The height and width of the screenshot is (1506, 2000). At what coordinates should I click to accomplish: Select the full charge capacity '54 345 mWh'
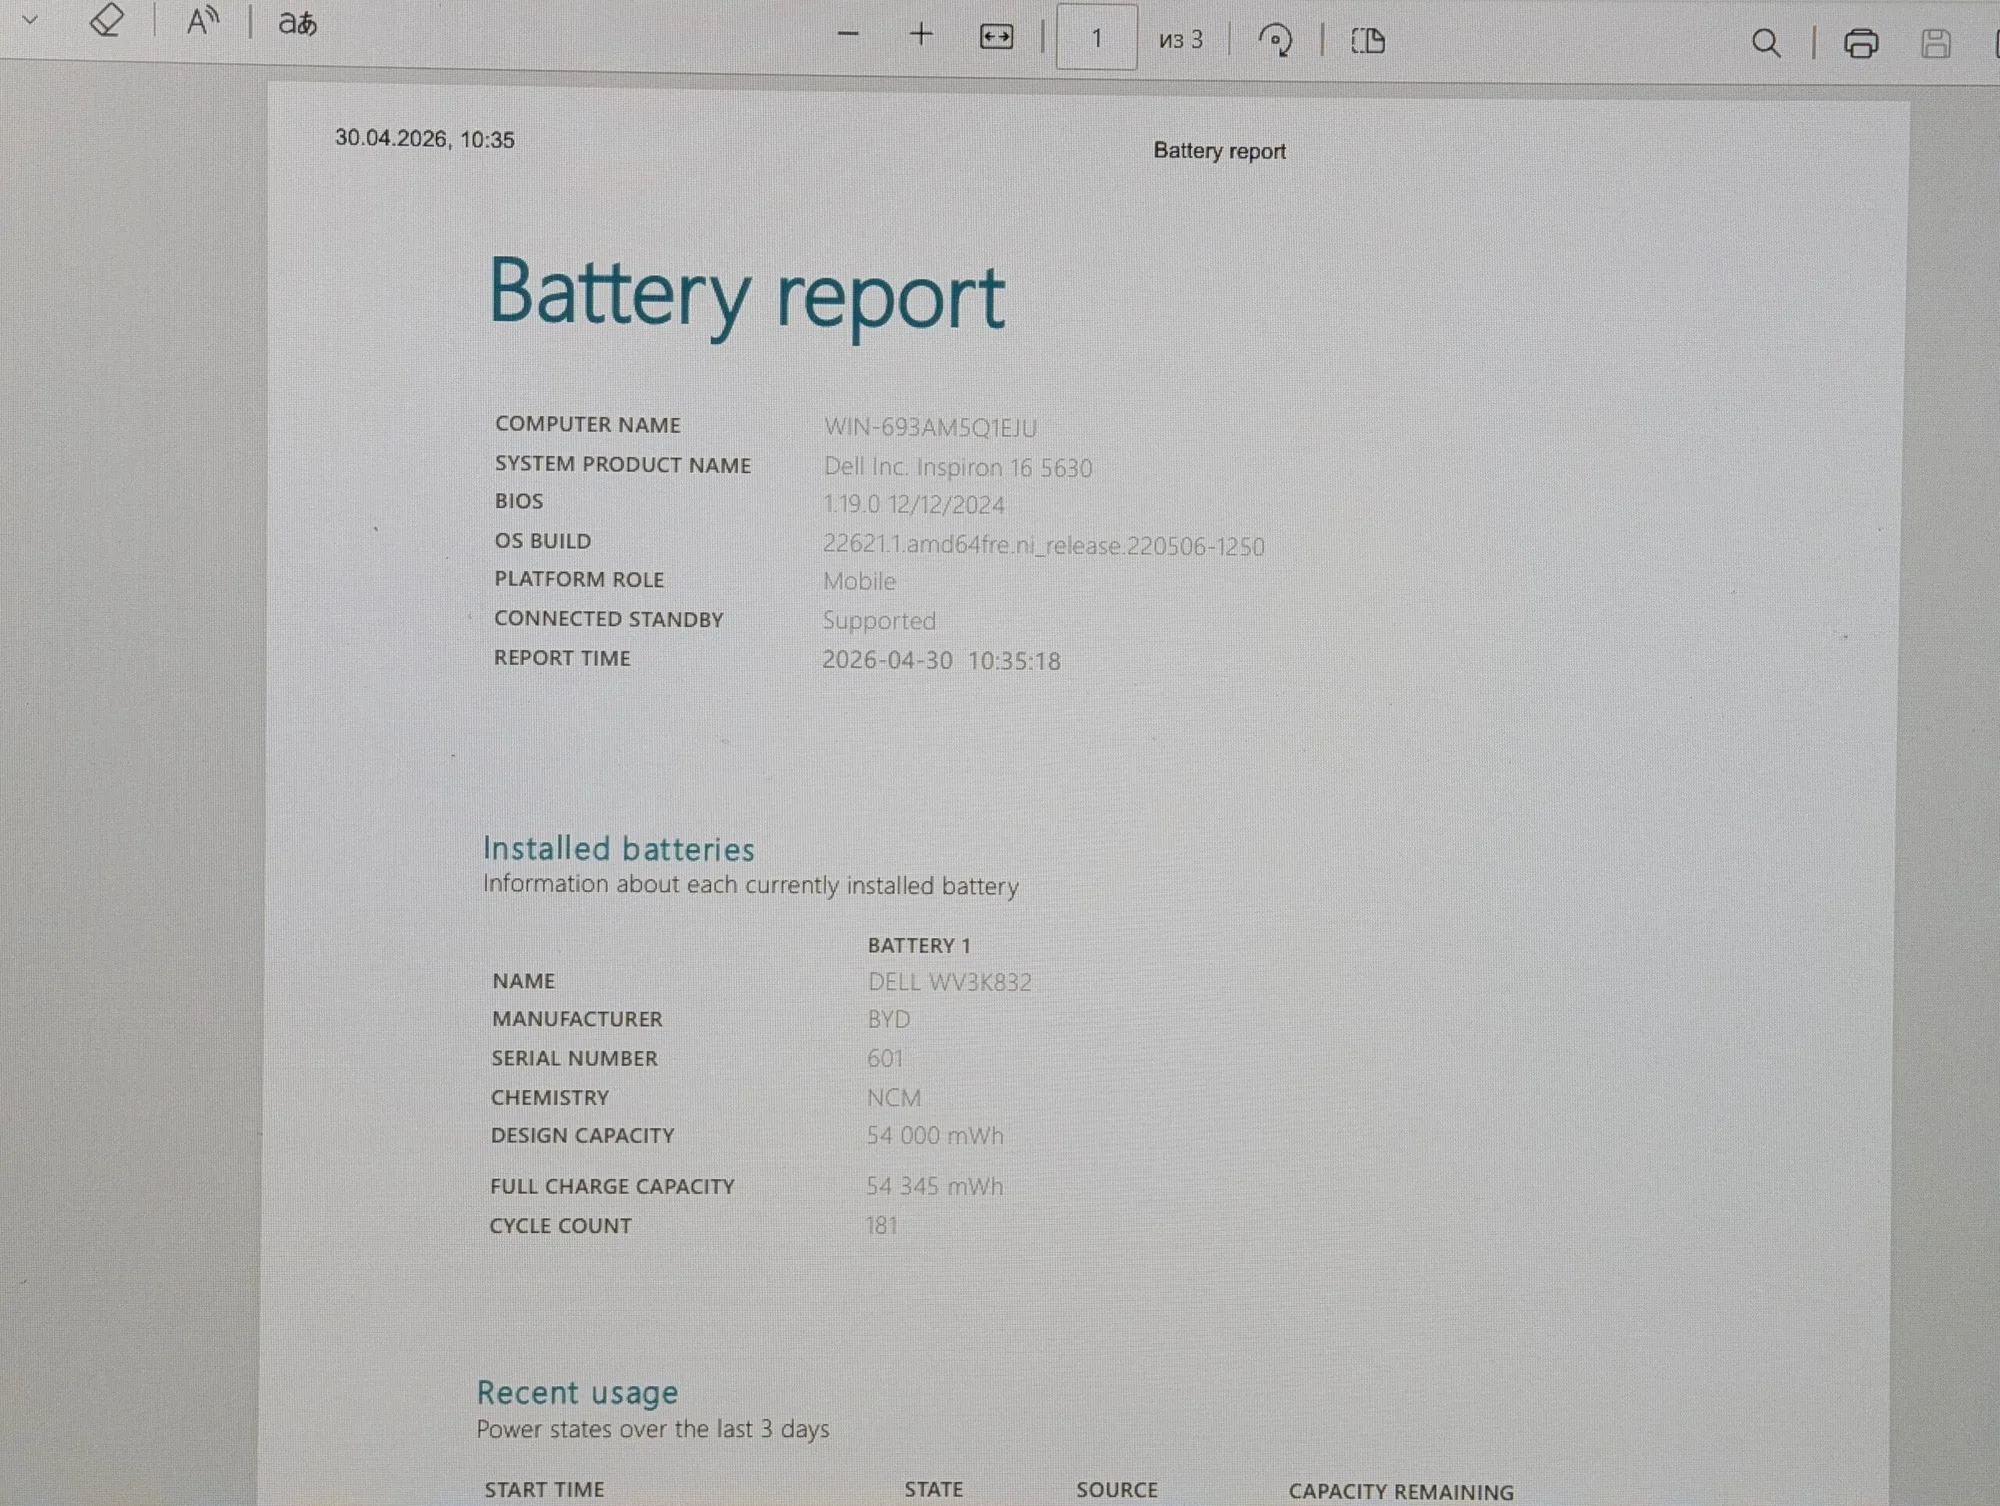[934, 1186]
